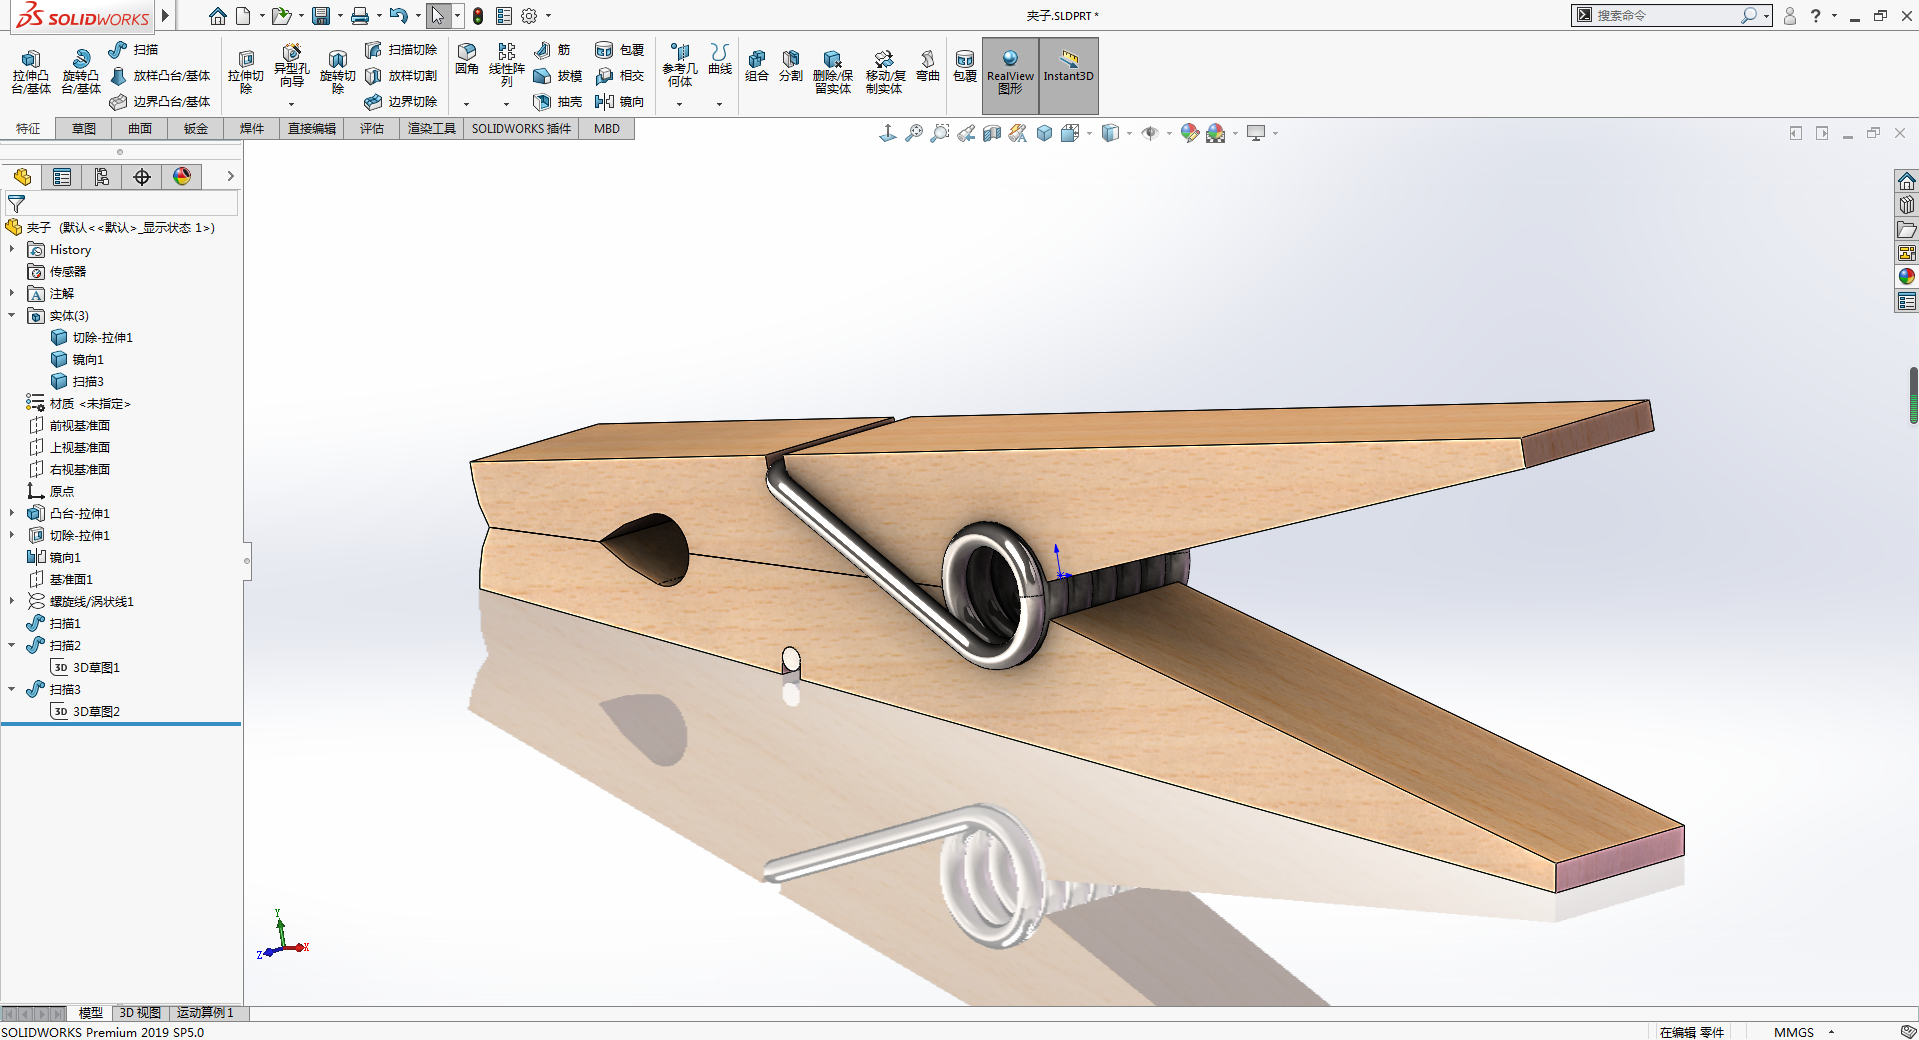Click Move/Copy Bodies (移动/复制实体)

click(885, 72)
